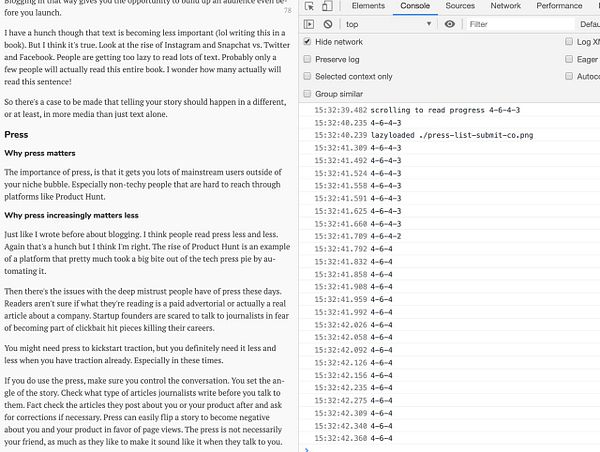Image resolution: width=600 pixels, height=452 pixels.
Task: Click the console prompt chevron
Action: point(306,449)
